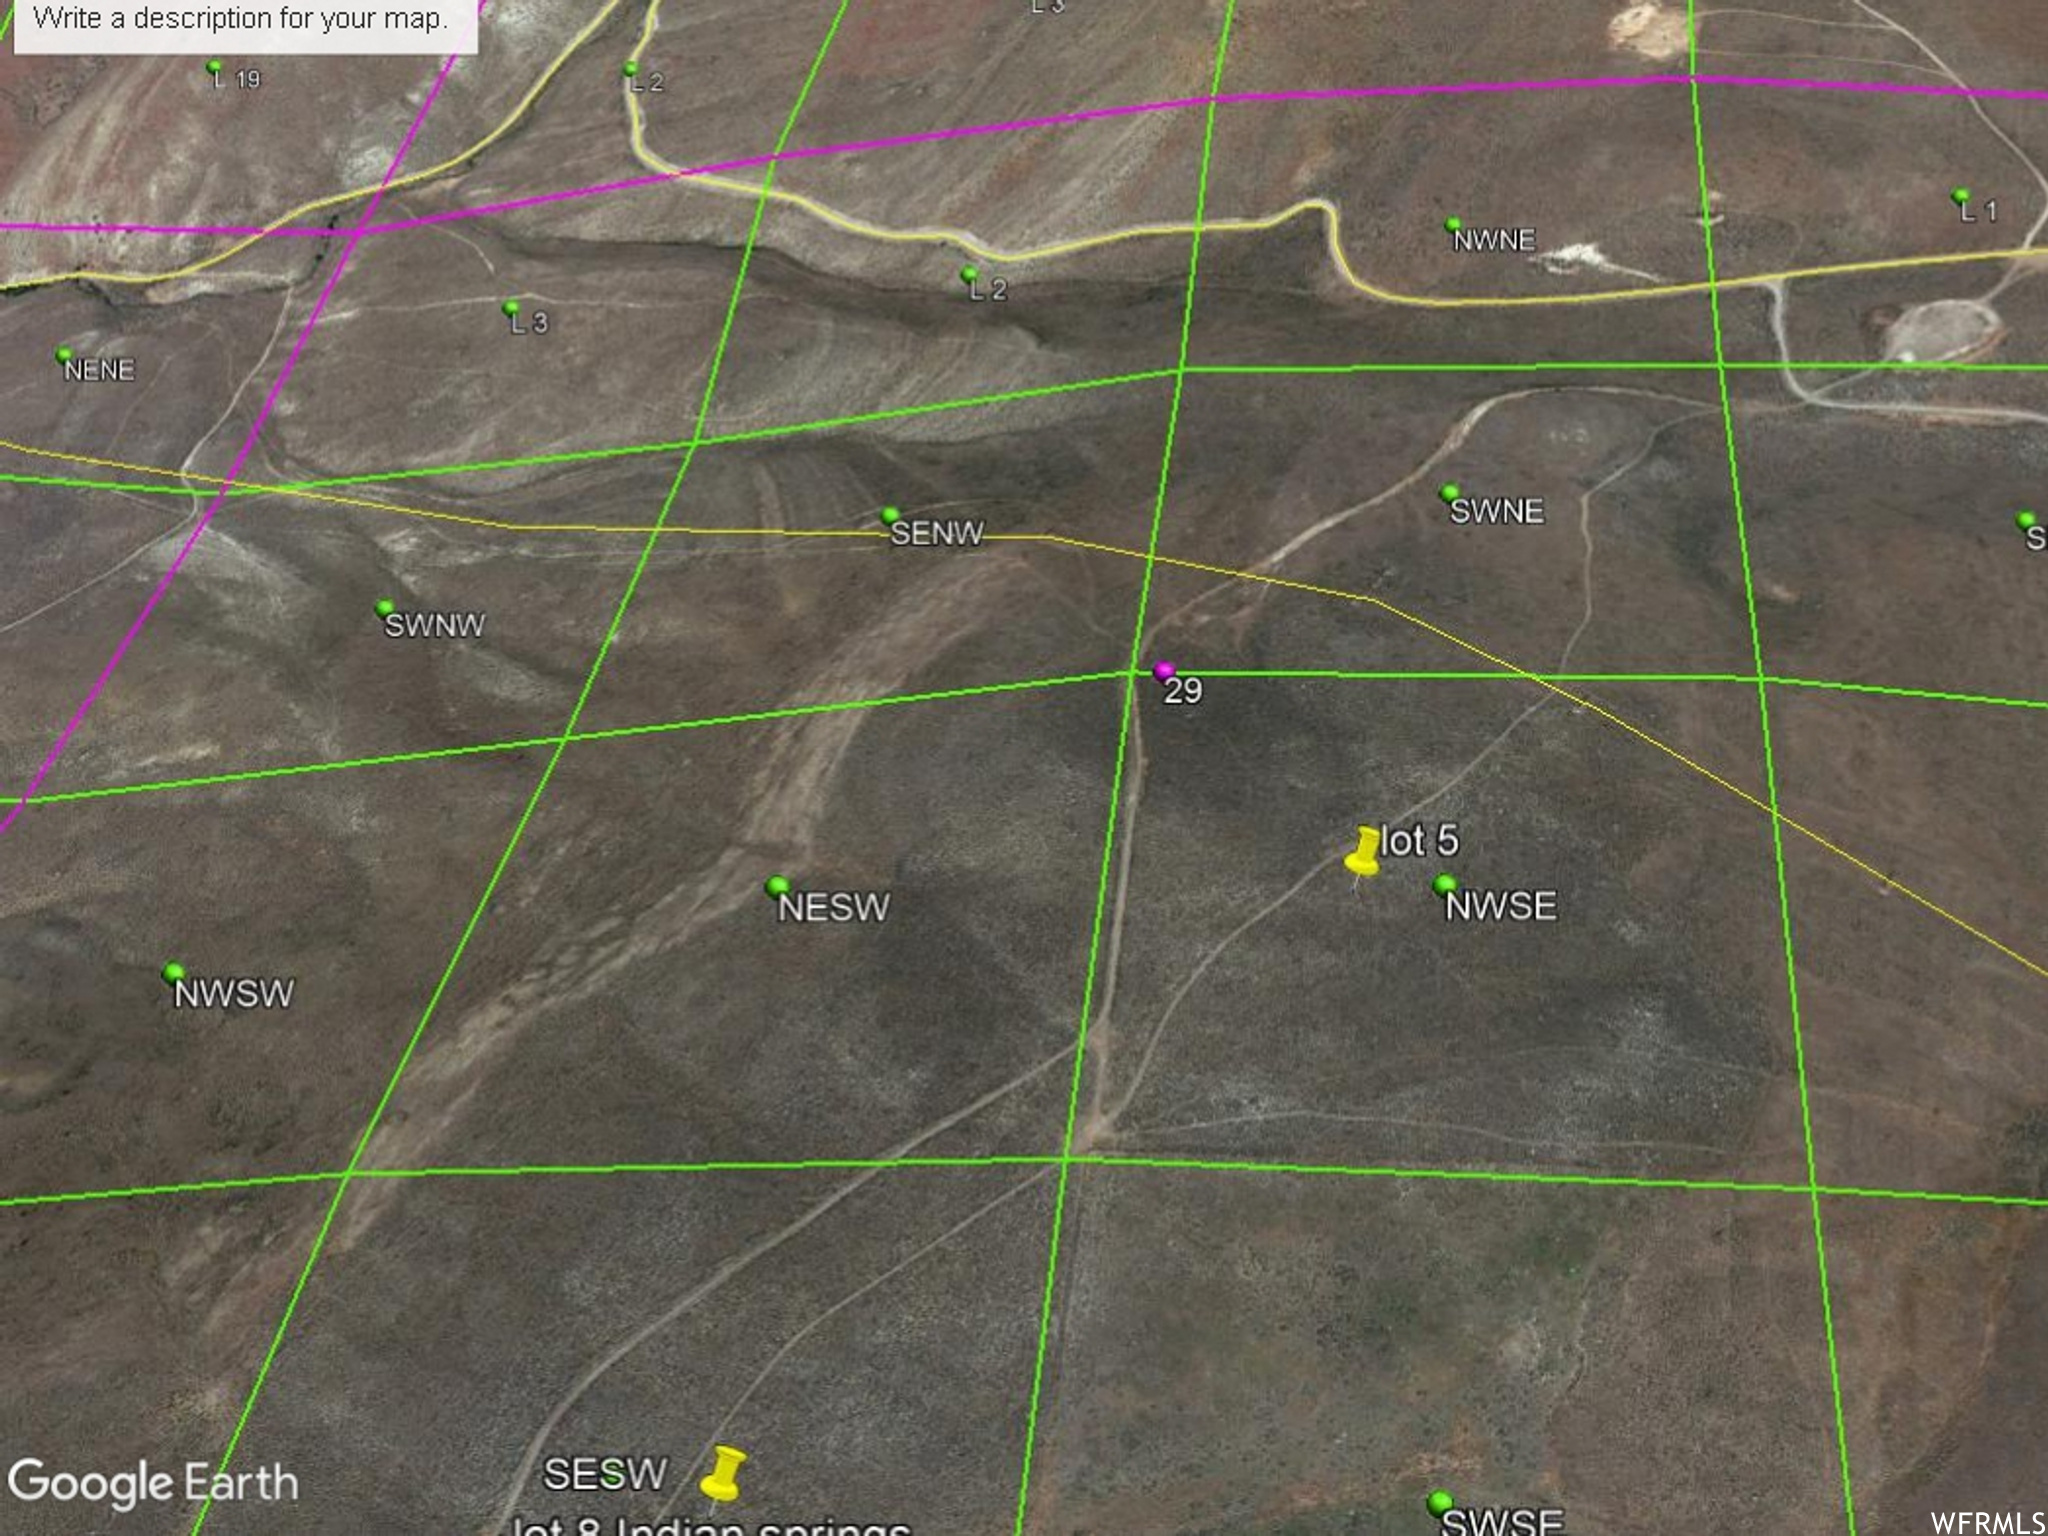2048x1536 pixels.
Task: Click the 'SENW' label text
Action: [x=937, y=533]
